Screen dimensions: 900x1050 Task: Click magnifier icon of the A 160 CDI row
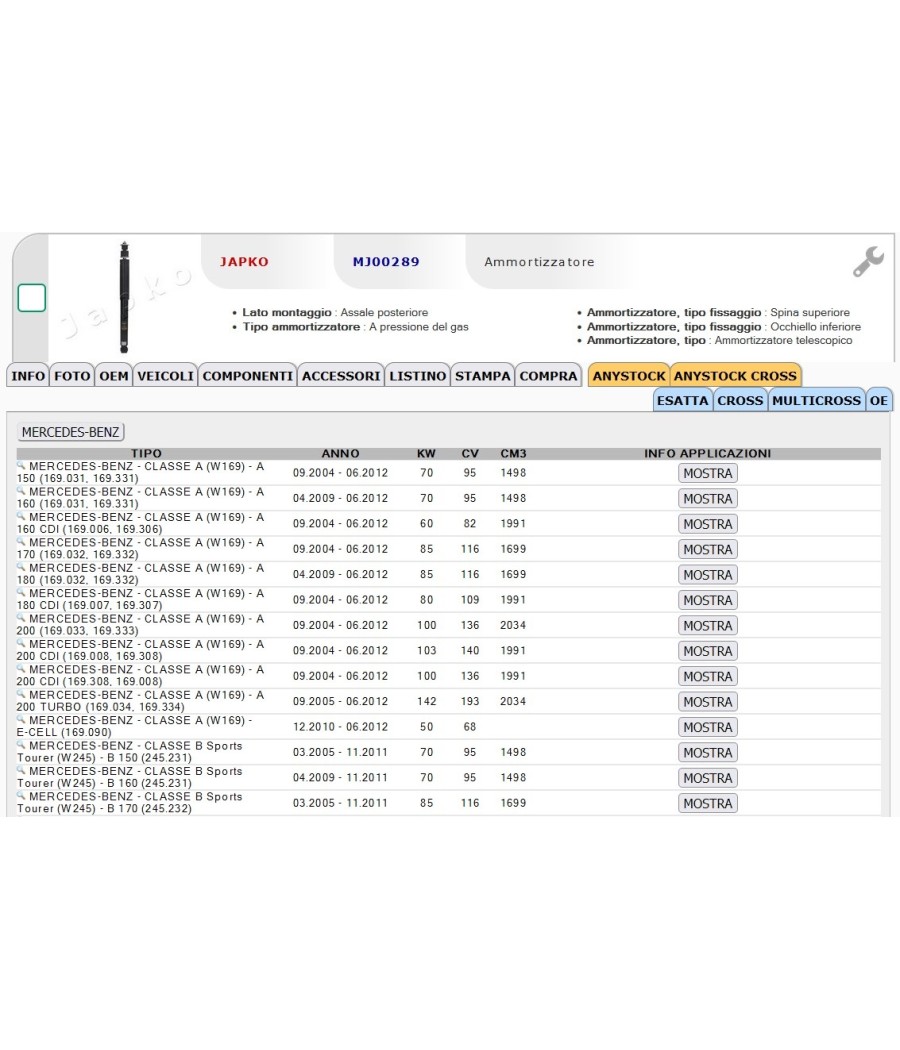tap(21, 516)
